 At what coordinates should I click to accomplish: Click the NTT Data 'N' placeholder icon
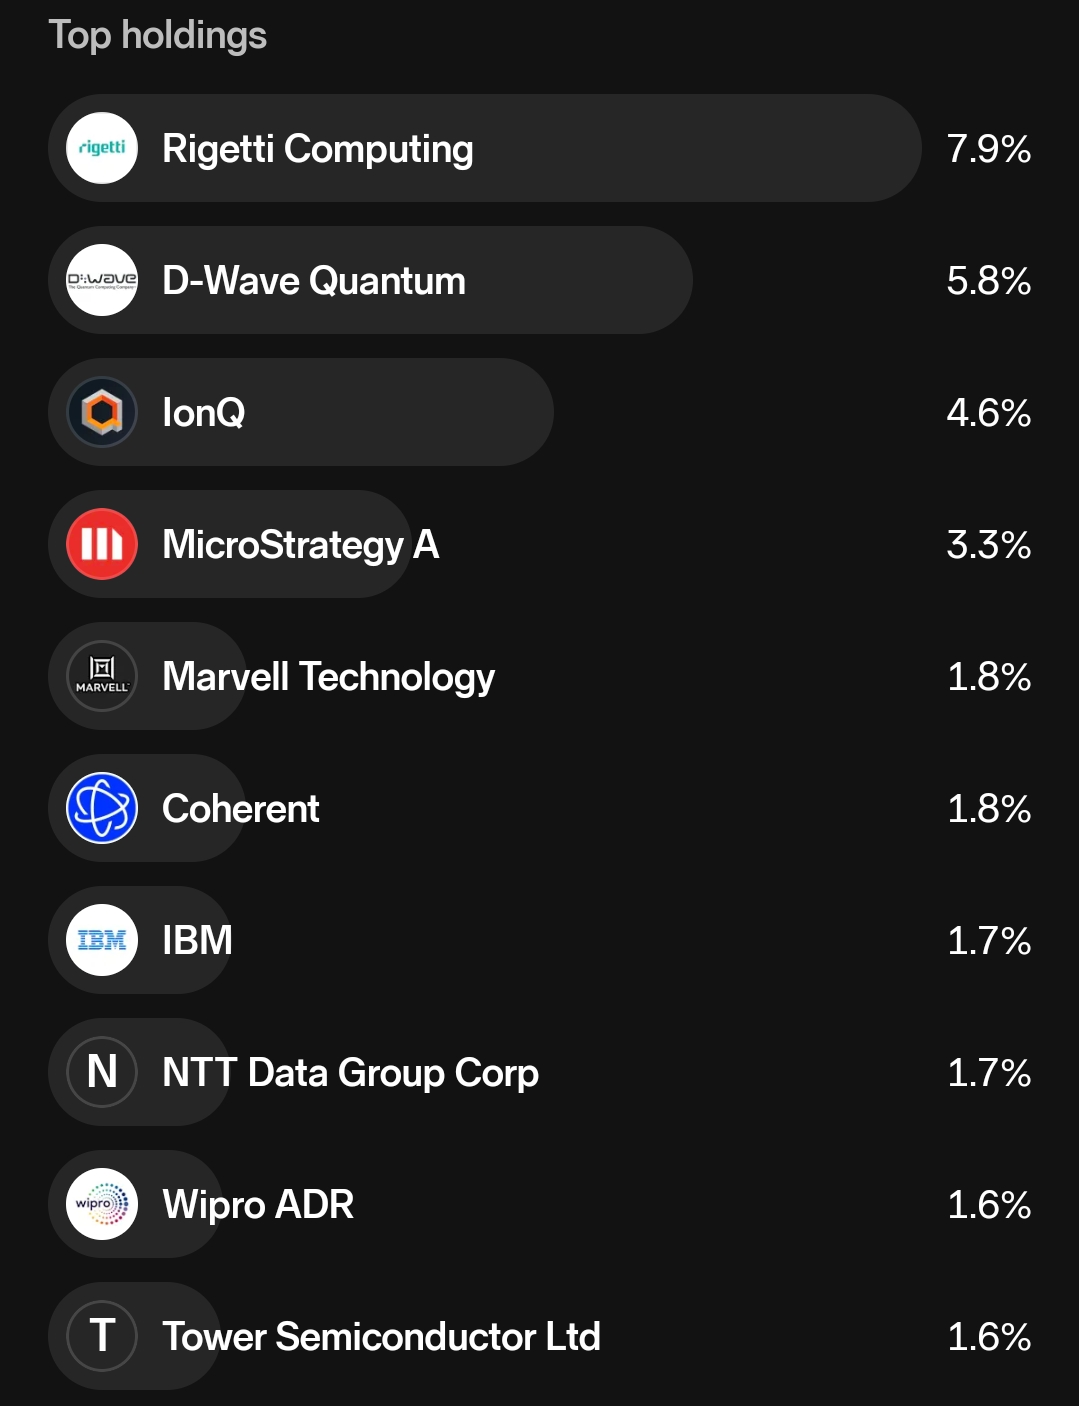point(102,1072)
